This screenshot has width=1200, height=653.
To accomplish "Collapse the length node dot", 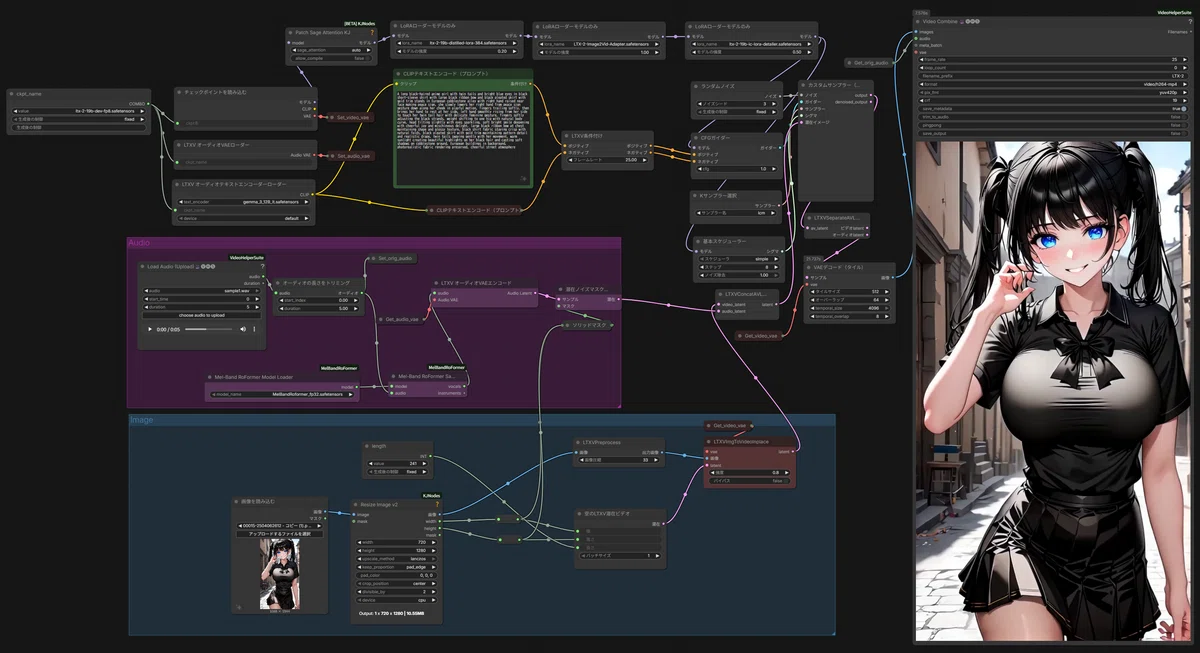I will tap(367, 446).
